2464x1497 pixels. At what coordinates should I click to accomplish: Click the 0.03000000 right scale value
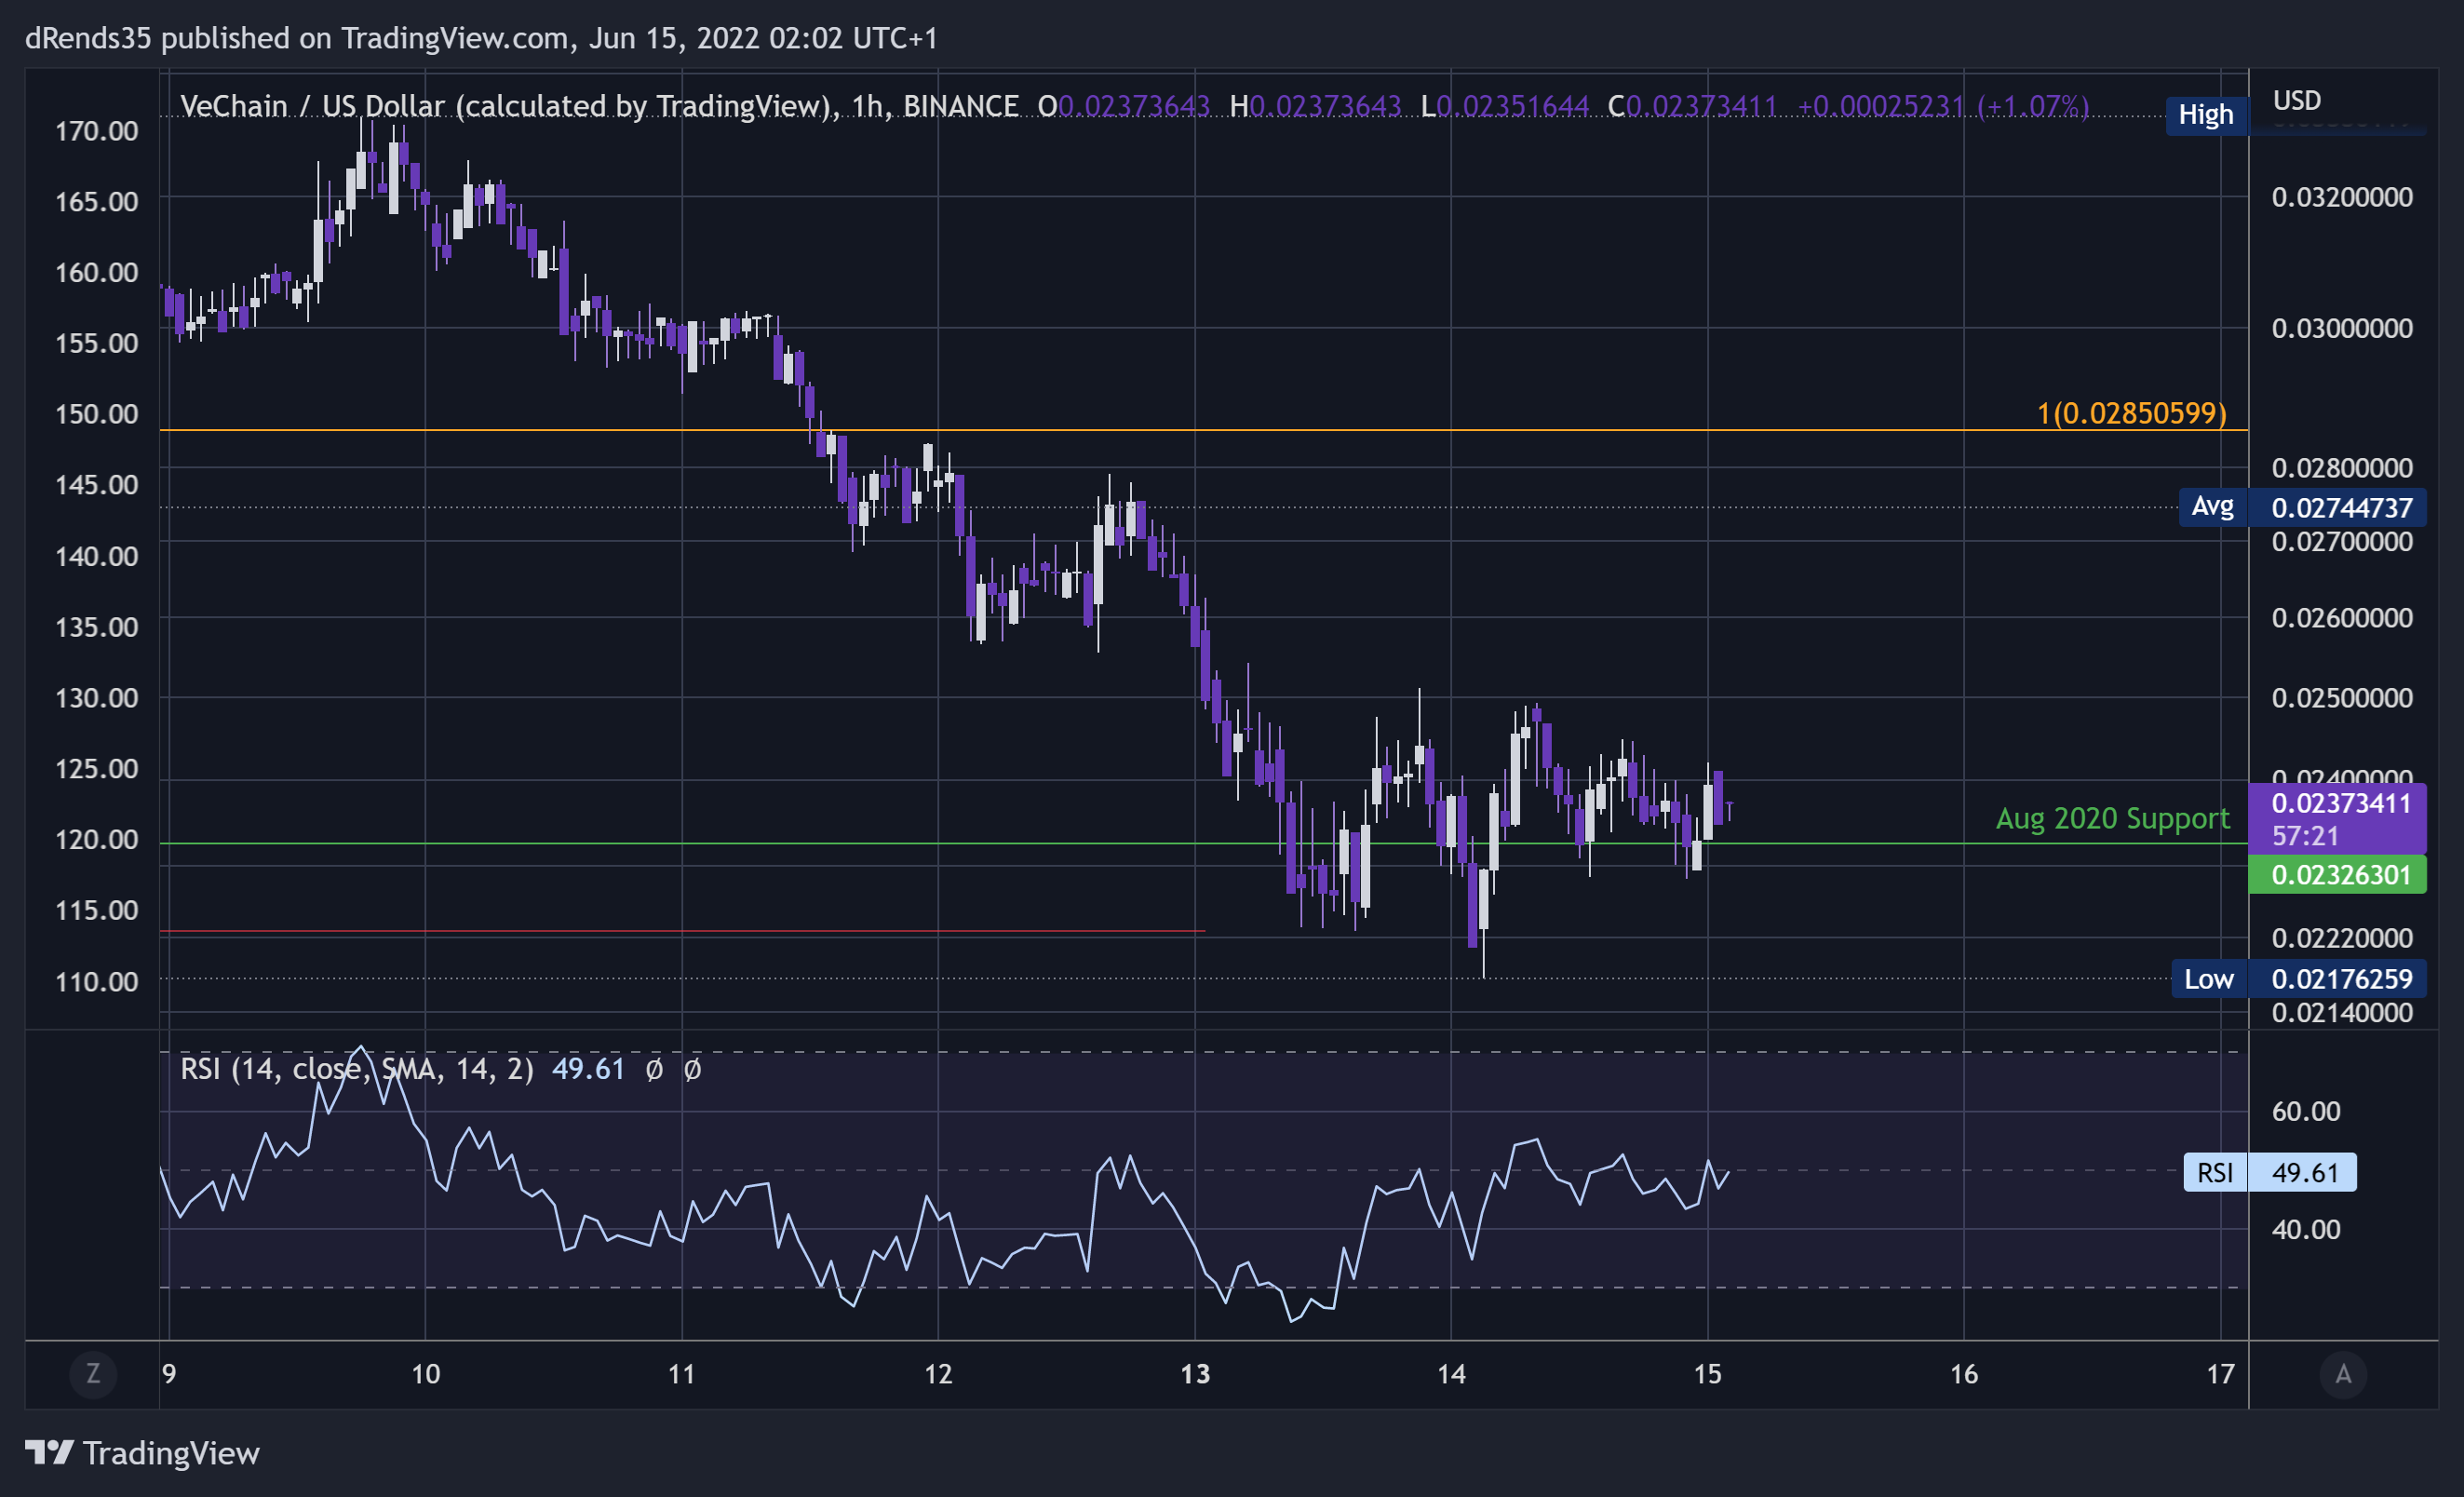point(2342,328)
